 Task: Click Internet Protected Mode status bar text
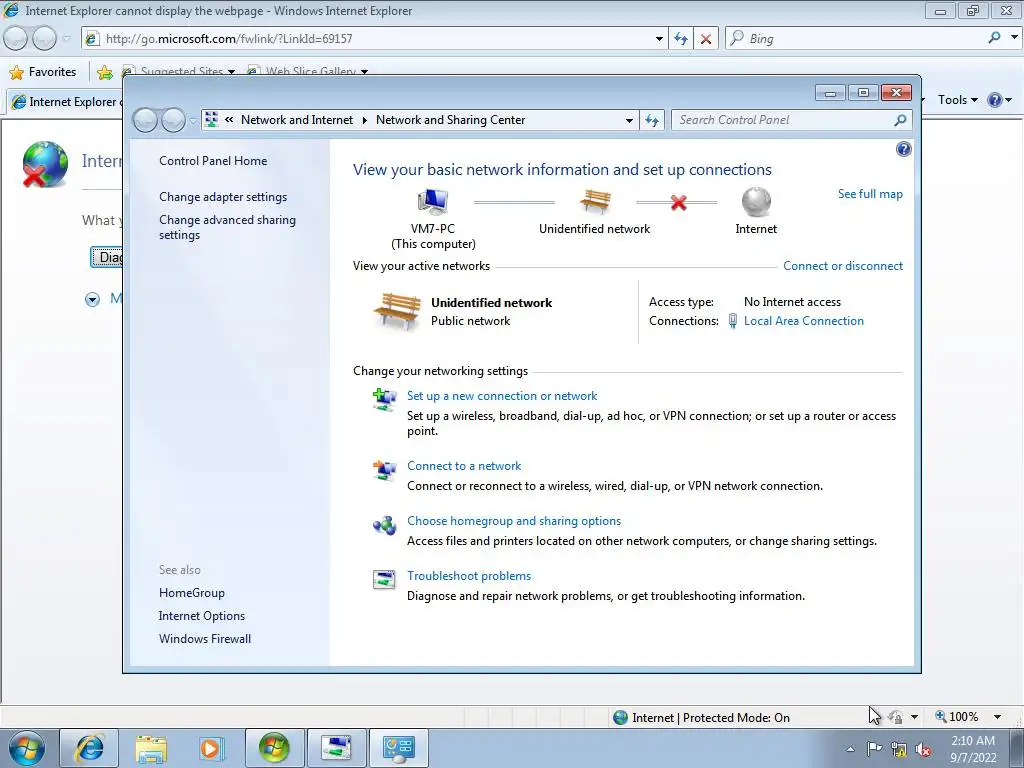[x=711, y=718]
